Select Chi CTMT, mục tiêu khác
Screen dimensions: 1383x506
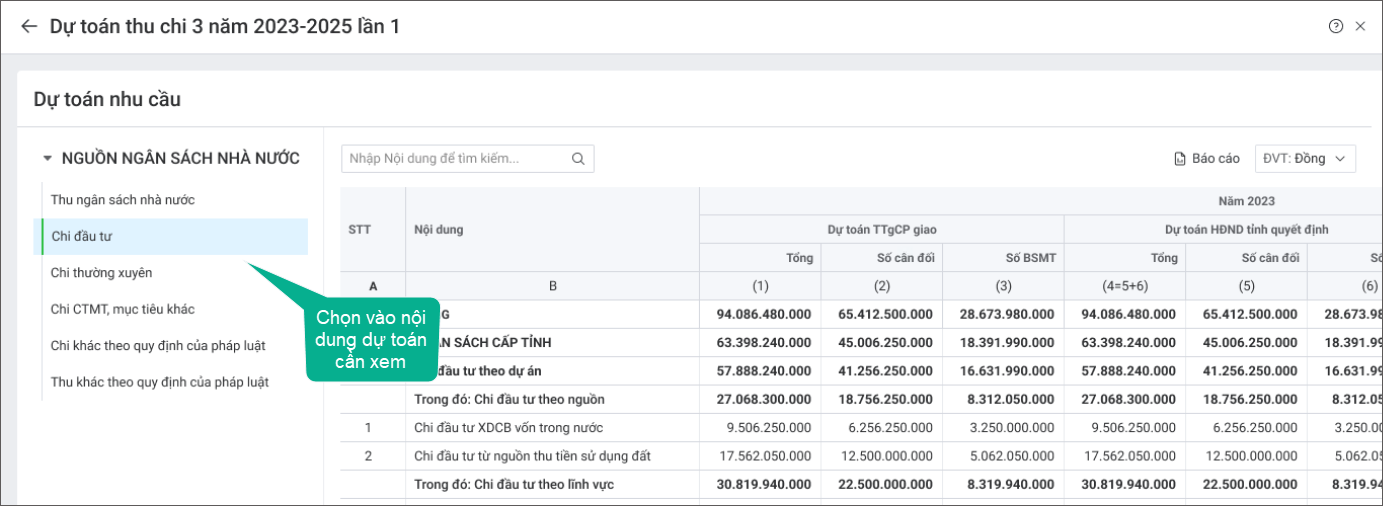(x=122, y=309)
